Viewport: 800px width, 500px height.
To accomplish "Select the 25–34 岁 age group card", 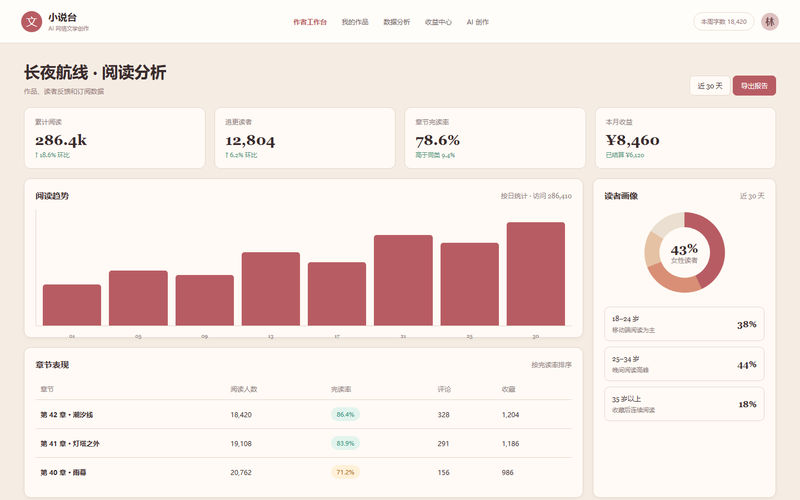I will (x=684, y=364).
